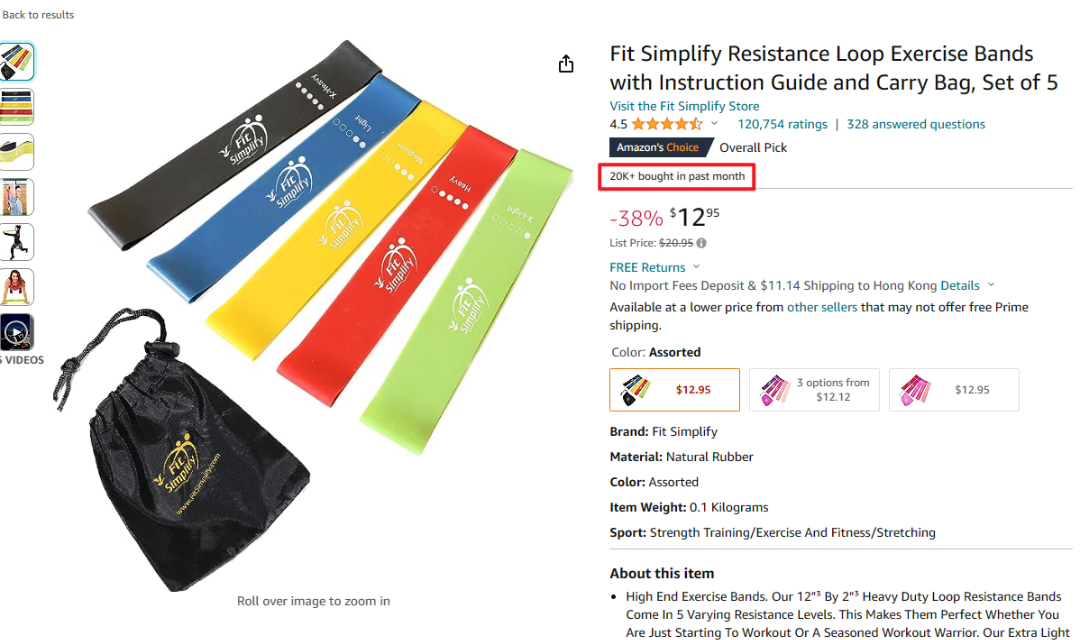Click the 4.5 star rating icons
Image resolution: width=1080 pixels, height=640 pixels.
pos(667,125)
